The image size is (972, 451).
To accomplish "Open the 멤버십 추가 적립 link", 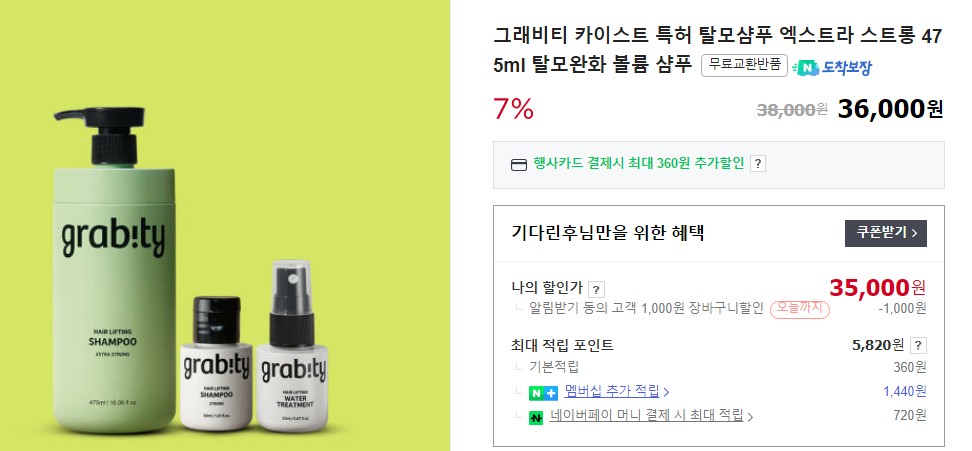I will click(x=612, y=392).
